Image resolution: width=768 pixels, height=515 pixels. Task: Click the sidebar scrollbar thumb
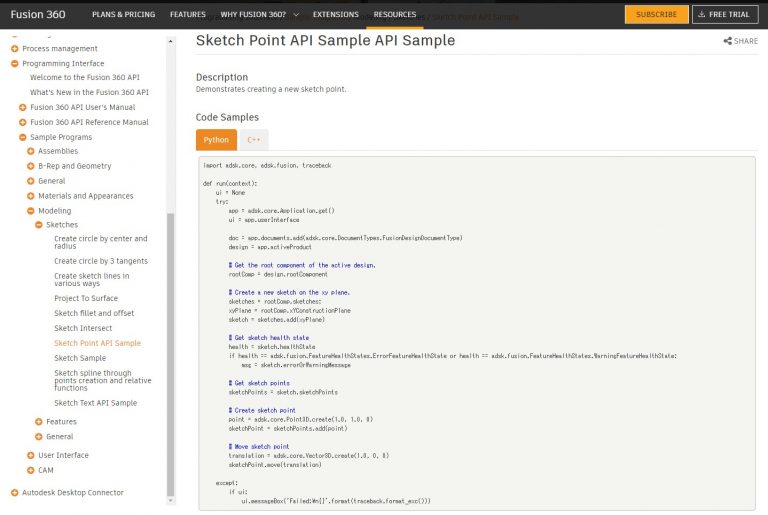click(170, 355)
